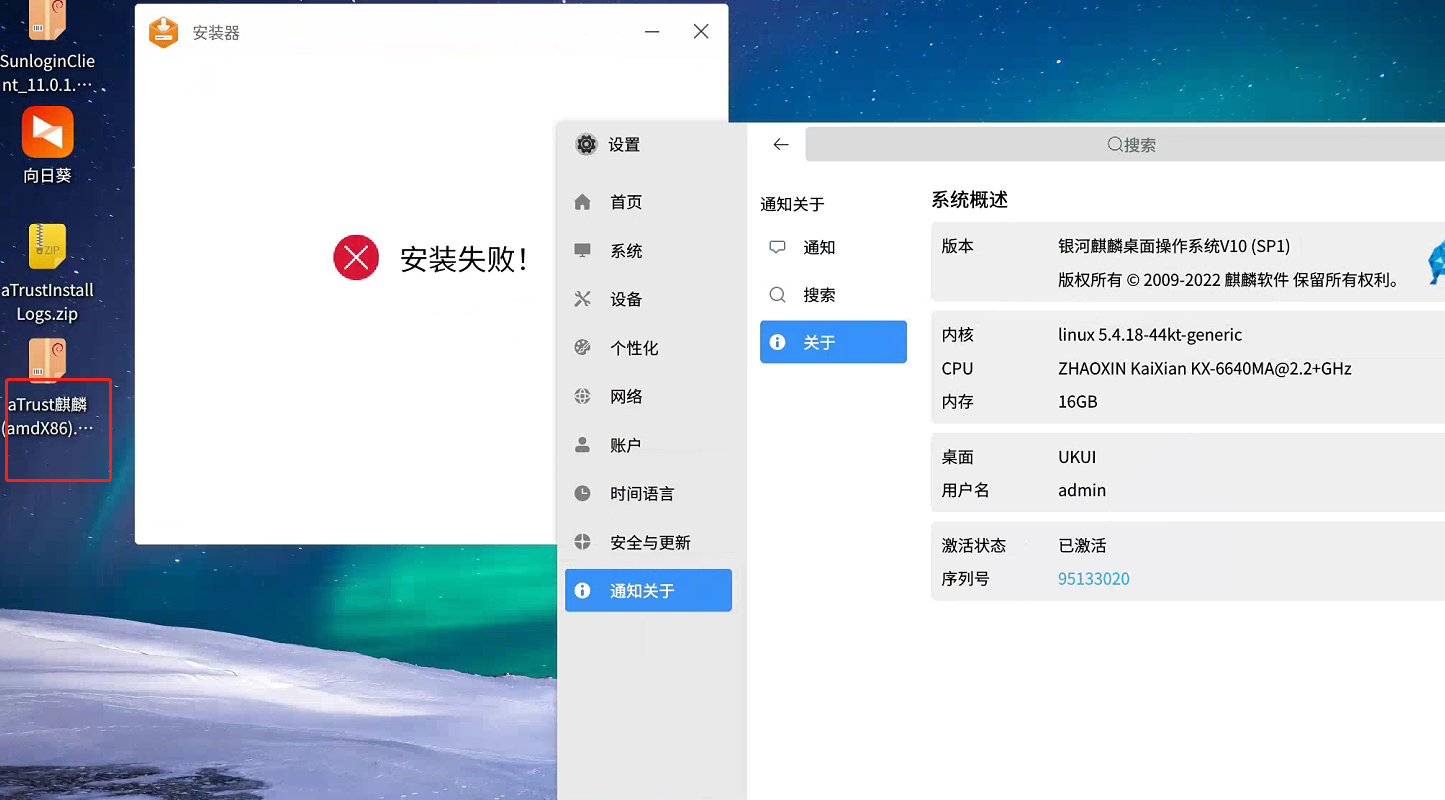Image resolution: width=1445 pixels, height=800 pixels.
Task: Select 时间语言 in the sidebar
Action: tap(642, 494)
